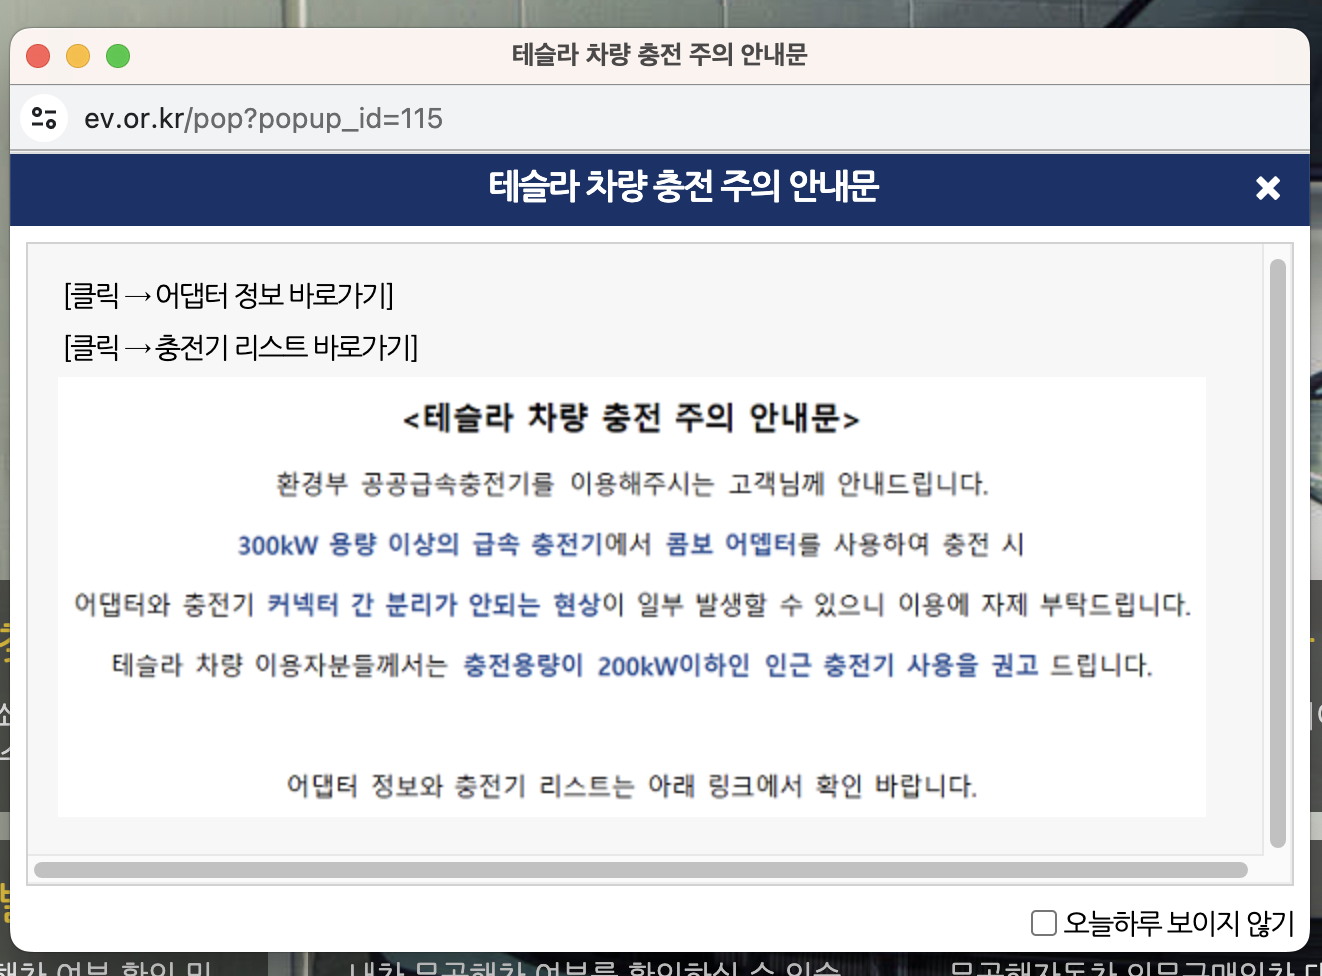The height and width of the screenshot is (976, 1322).
Task: Click the text 300kW 용량 이상의 급속 충전기
Action: [419, 545]
